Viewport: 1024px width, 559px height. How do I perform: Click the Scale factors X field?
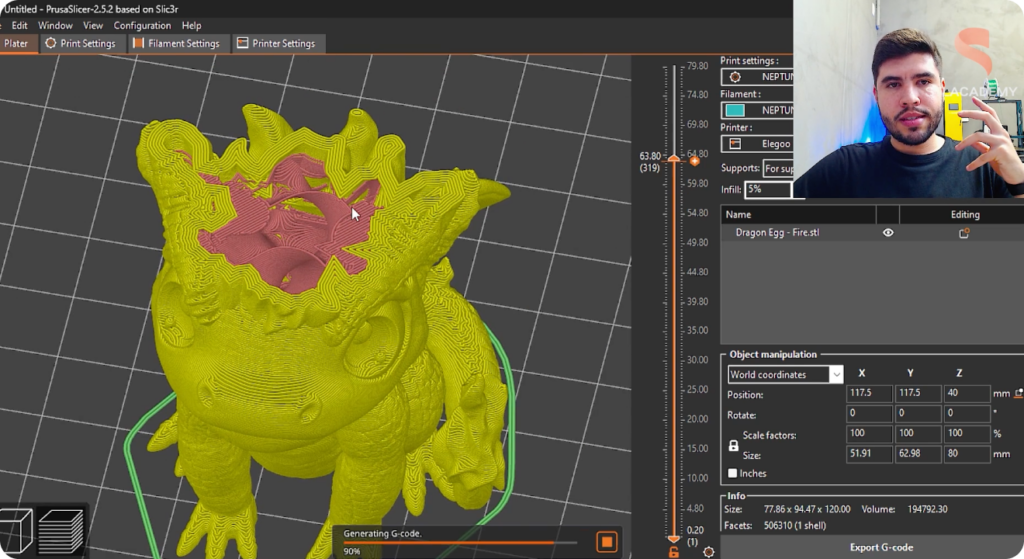(x=869, y=434)
